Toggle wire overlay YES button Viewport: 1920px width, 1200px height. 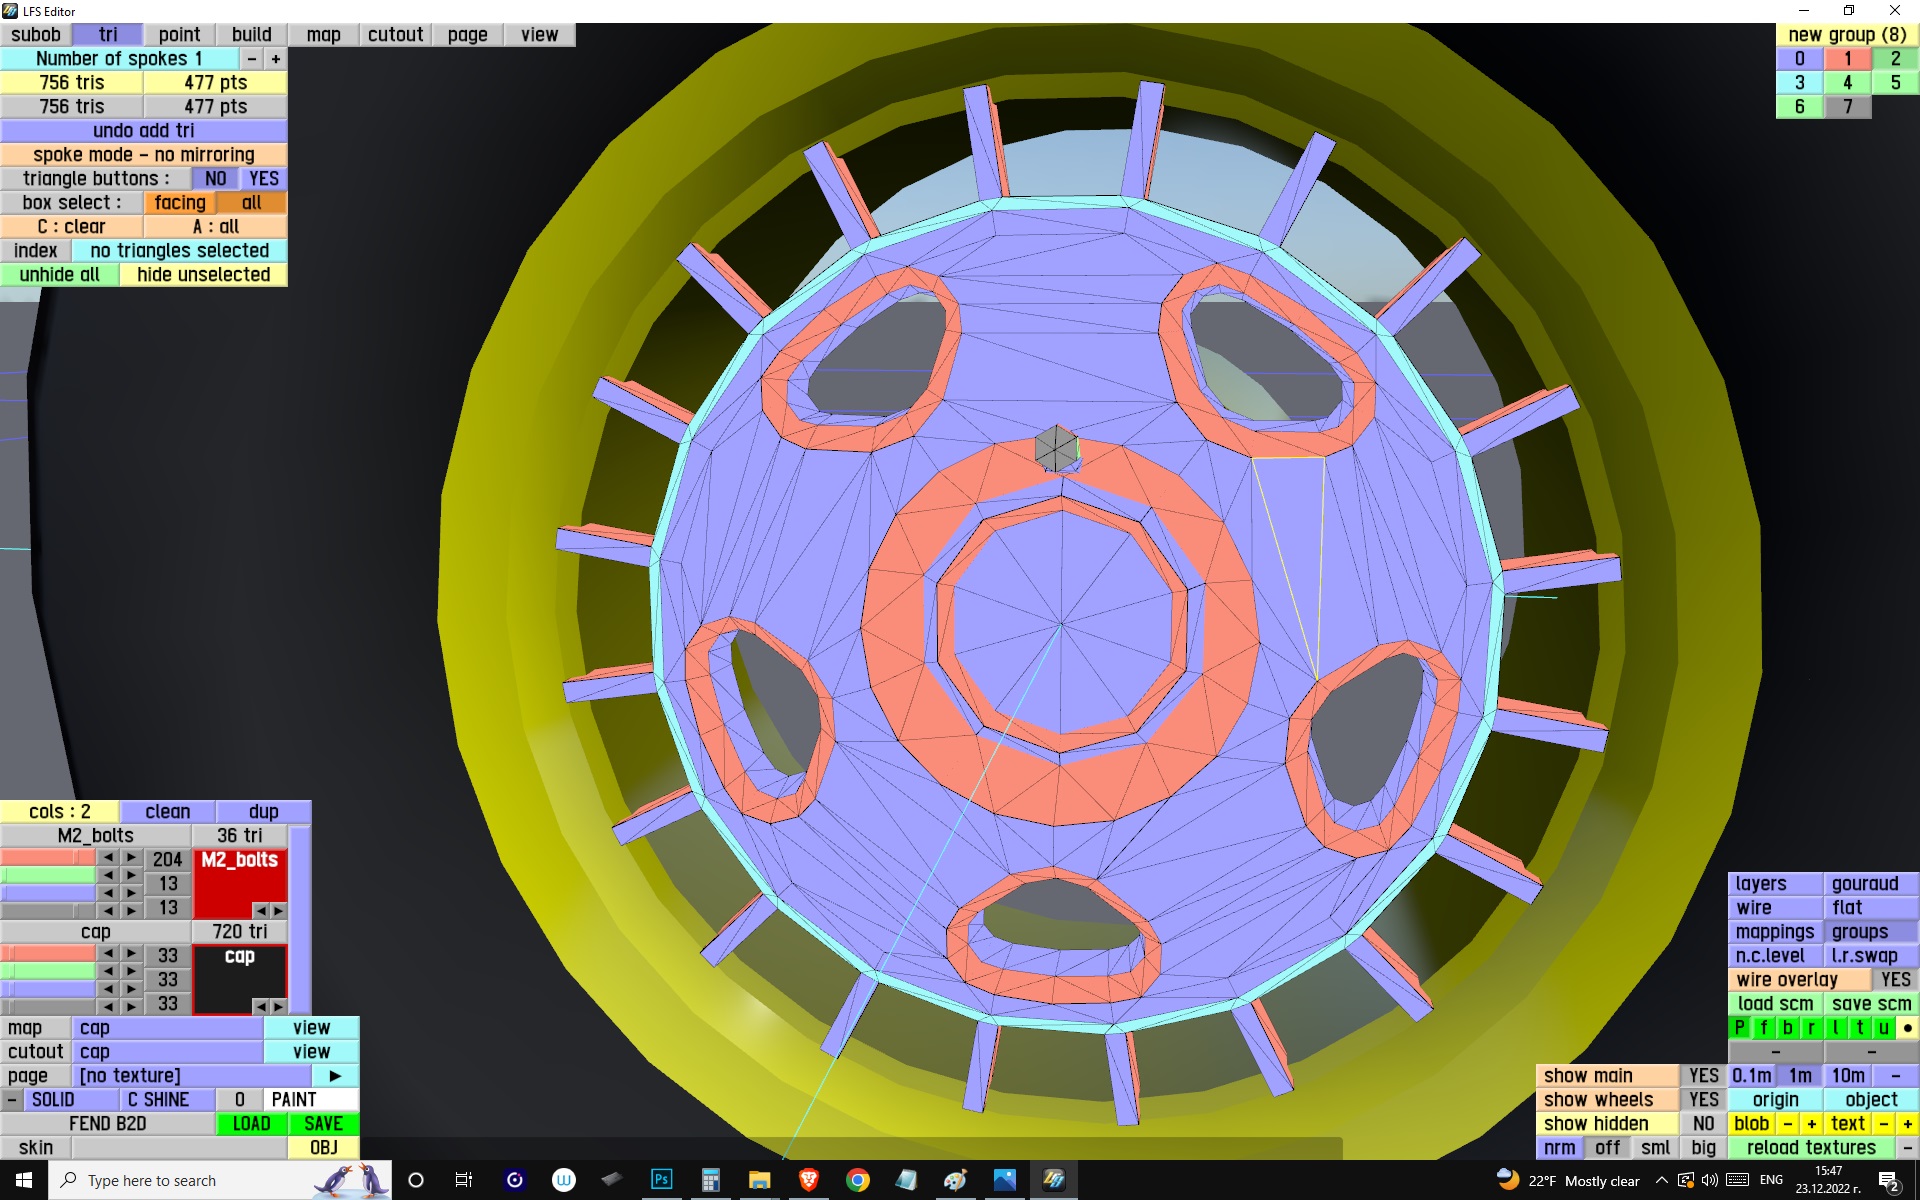[x=1895, y=980]
